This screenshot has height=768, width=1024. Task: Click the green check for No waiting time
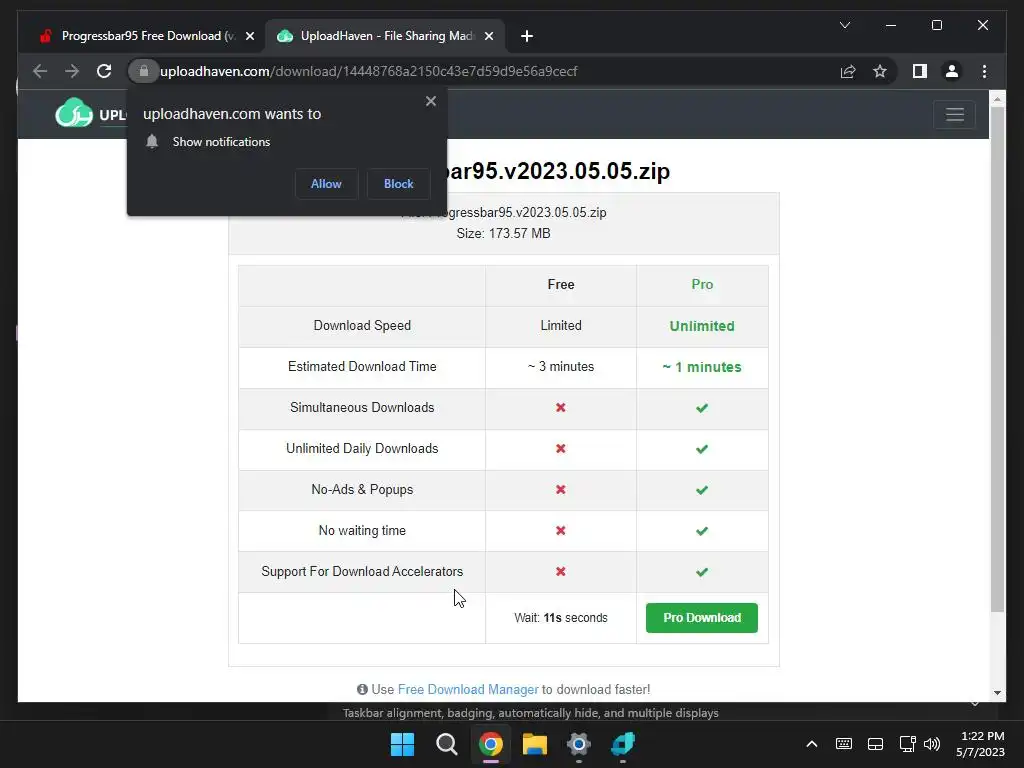coord(702,531)
